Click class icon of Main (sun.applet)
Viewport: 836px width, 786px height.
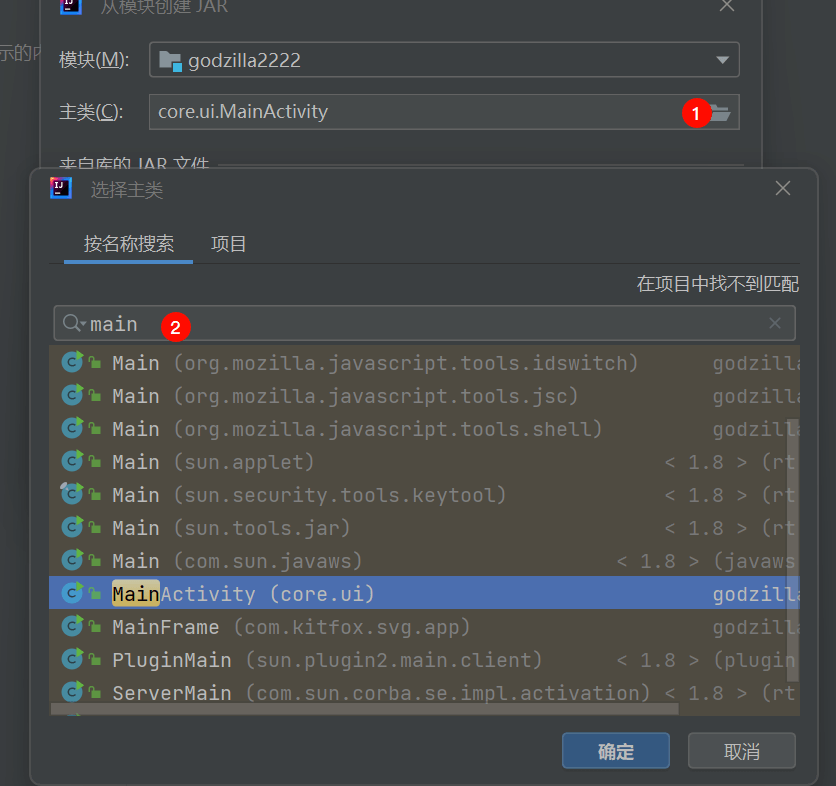coord(72,462)
